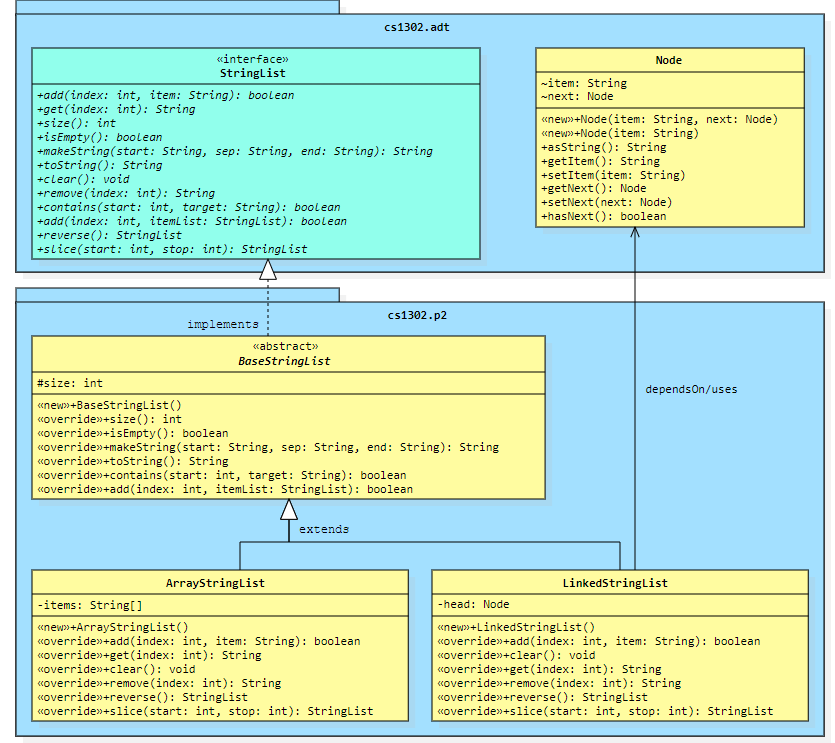Click the «abstract» stereotype on BaseStringList
The image size is (835, 743).
click(x=287, y=346)
